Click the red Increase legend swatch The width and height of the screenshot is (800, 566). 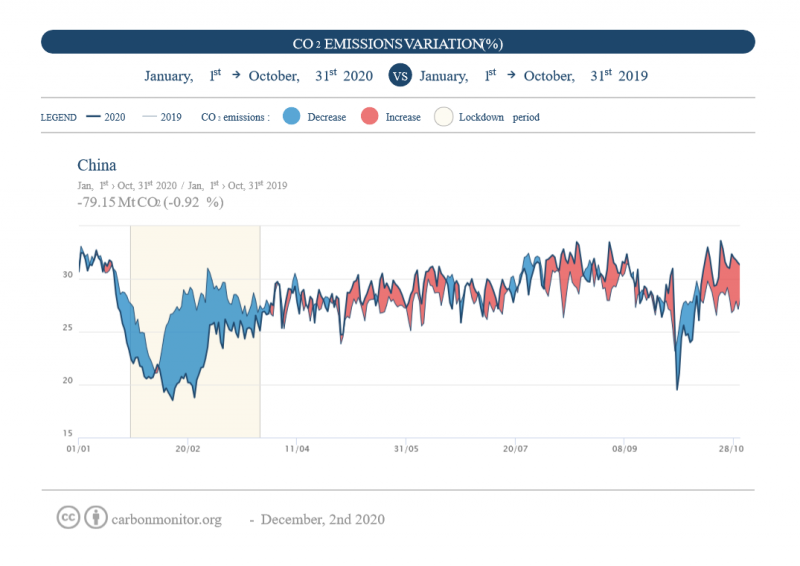point(369,116)
